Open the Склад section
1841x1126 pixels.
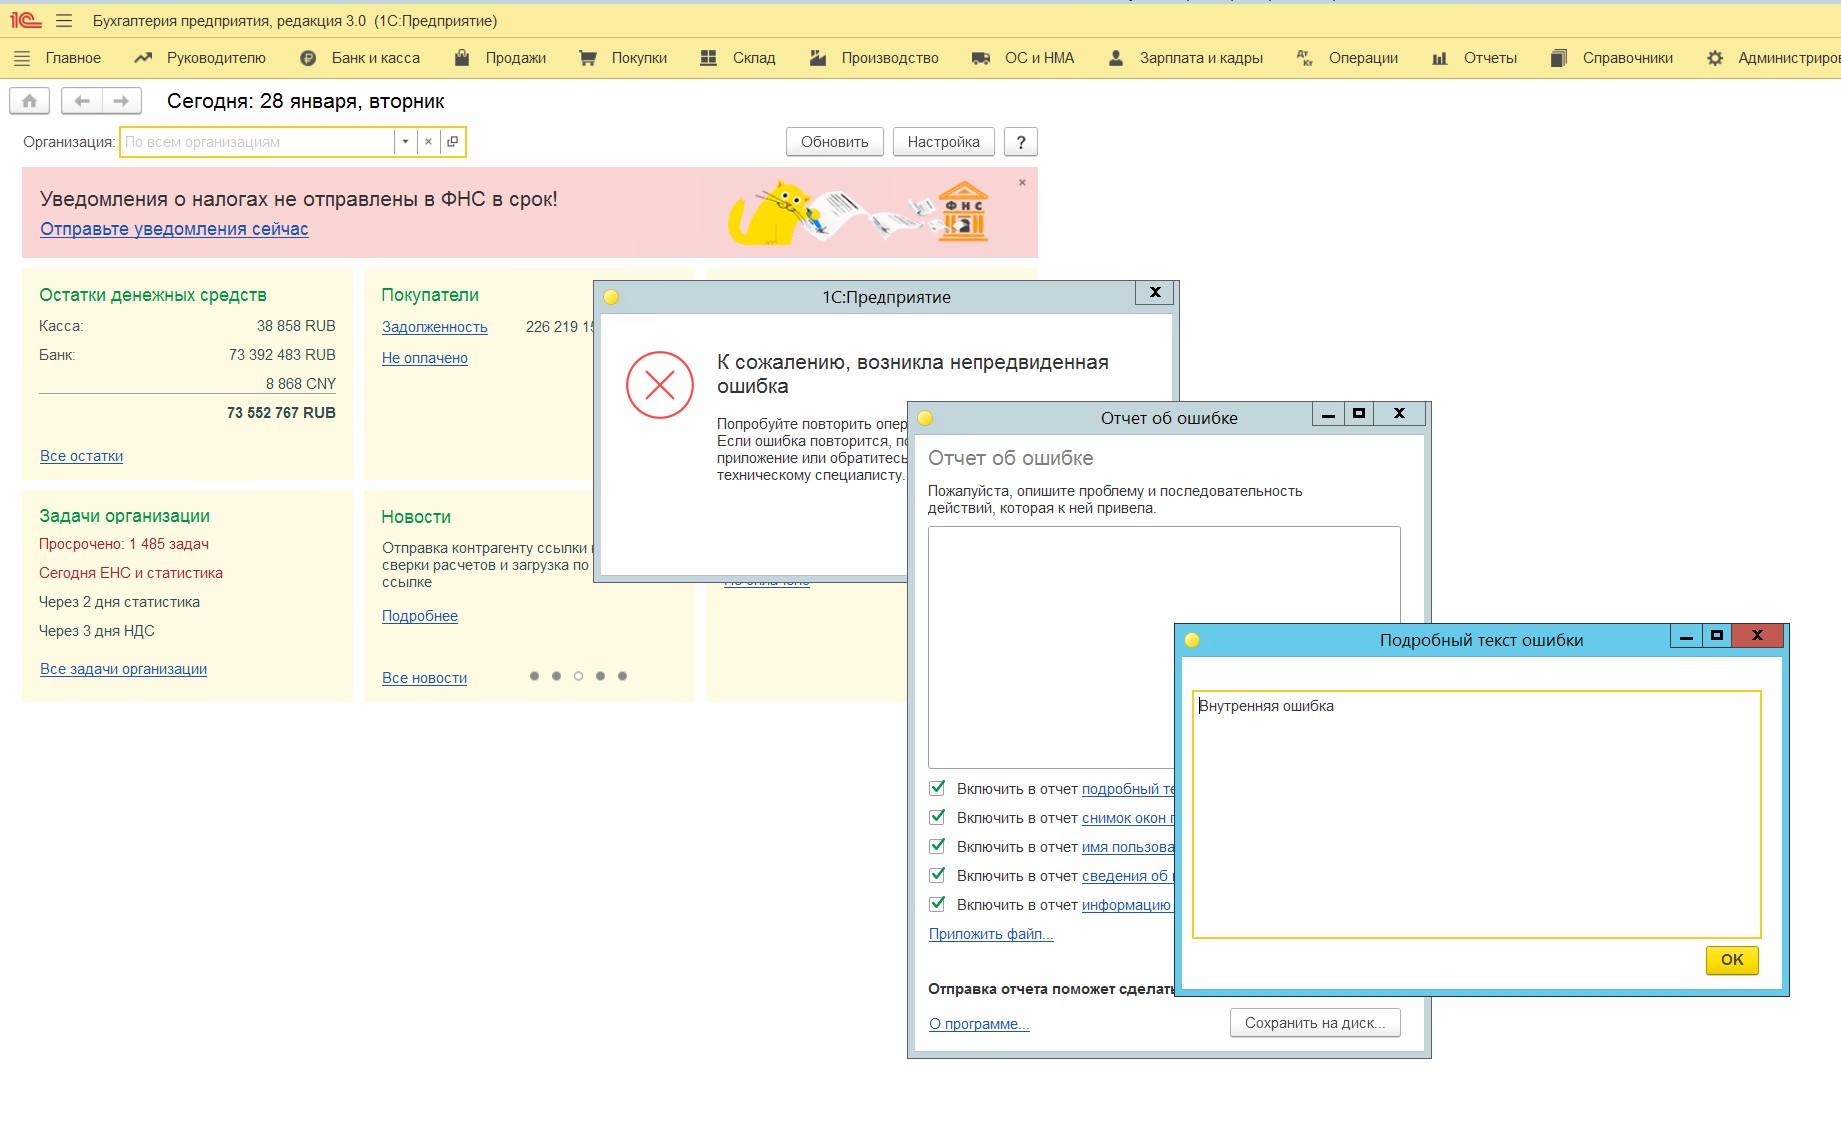pos(754,58)
